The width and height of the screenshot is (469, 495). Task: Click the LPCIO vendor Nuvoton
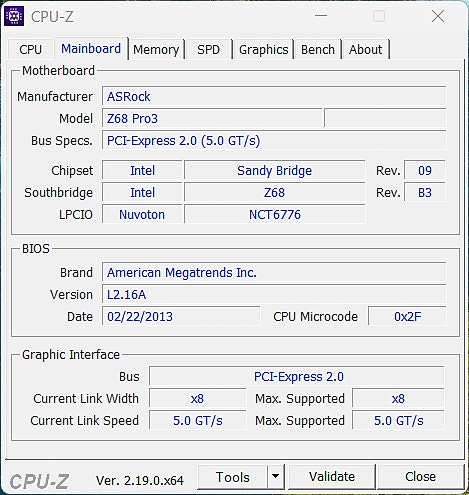tap(142, 214)
